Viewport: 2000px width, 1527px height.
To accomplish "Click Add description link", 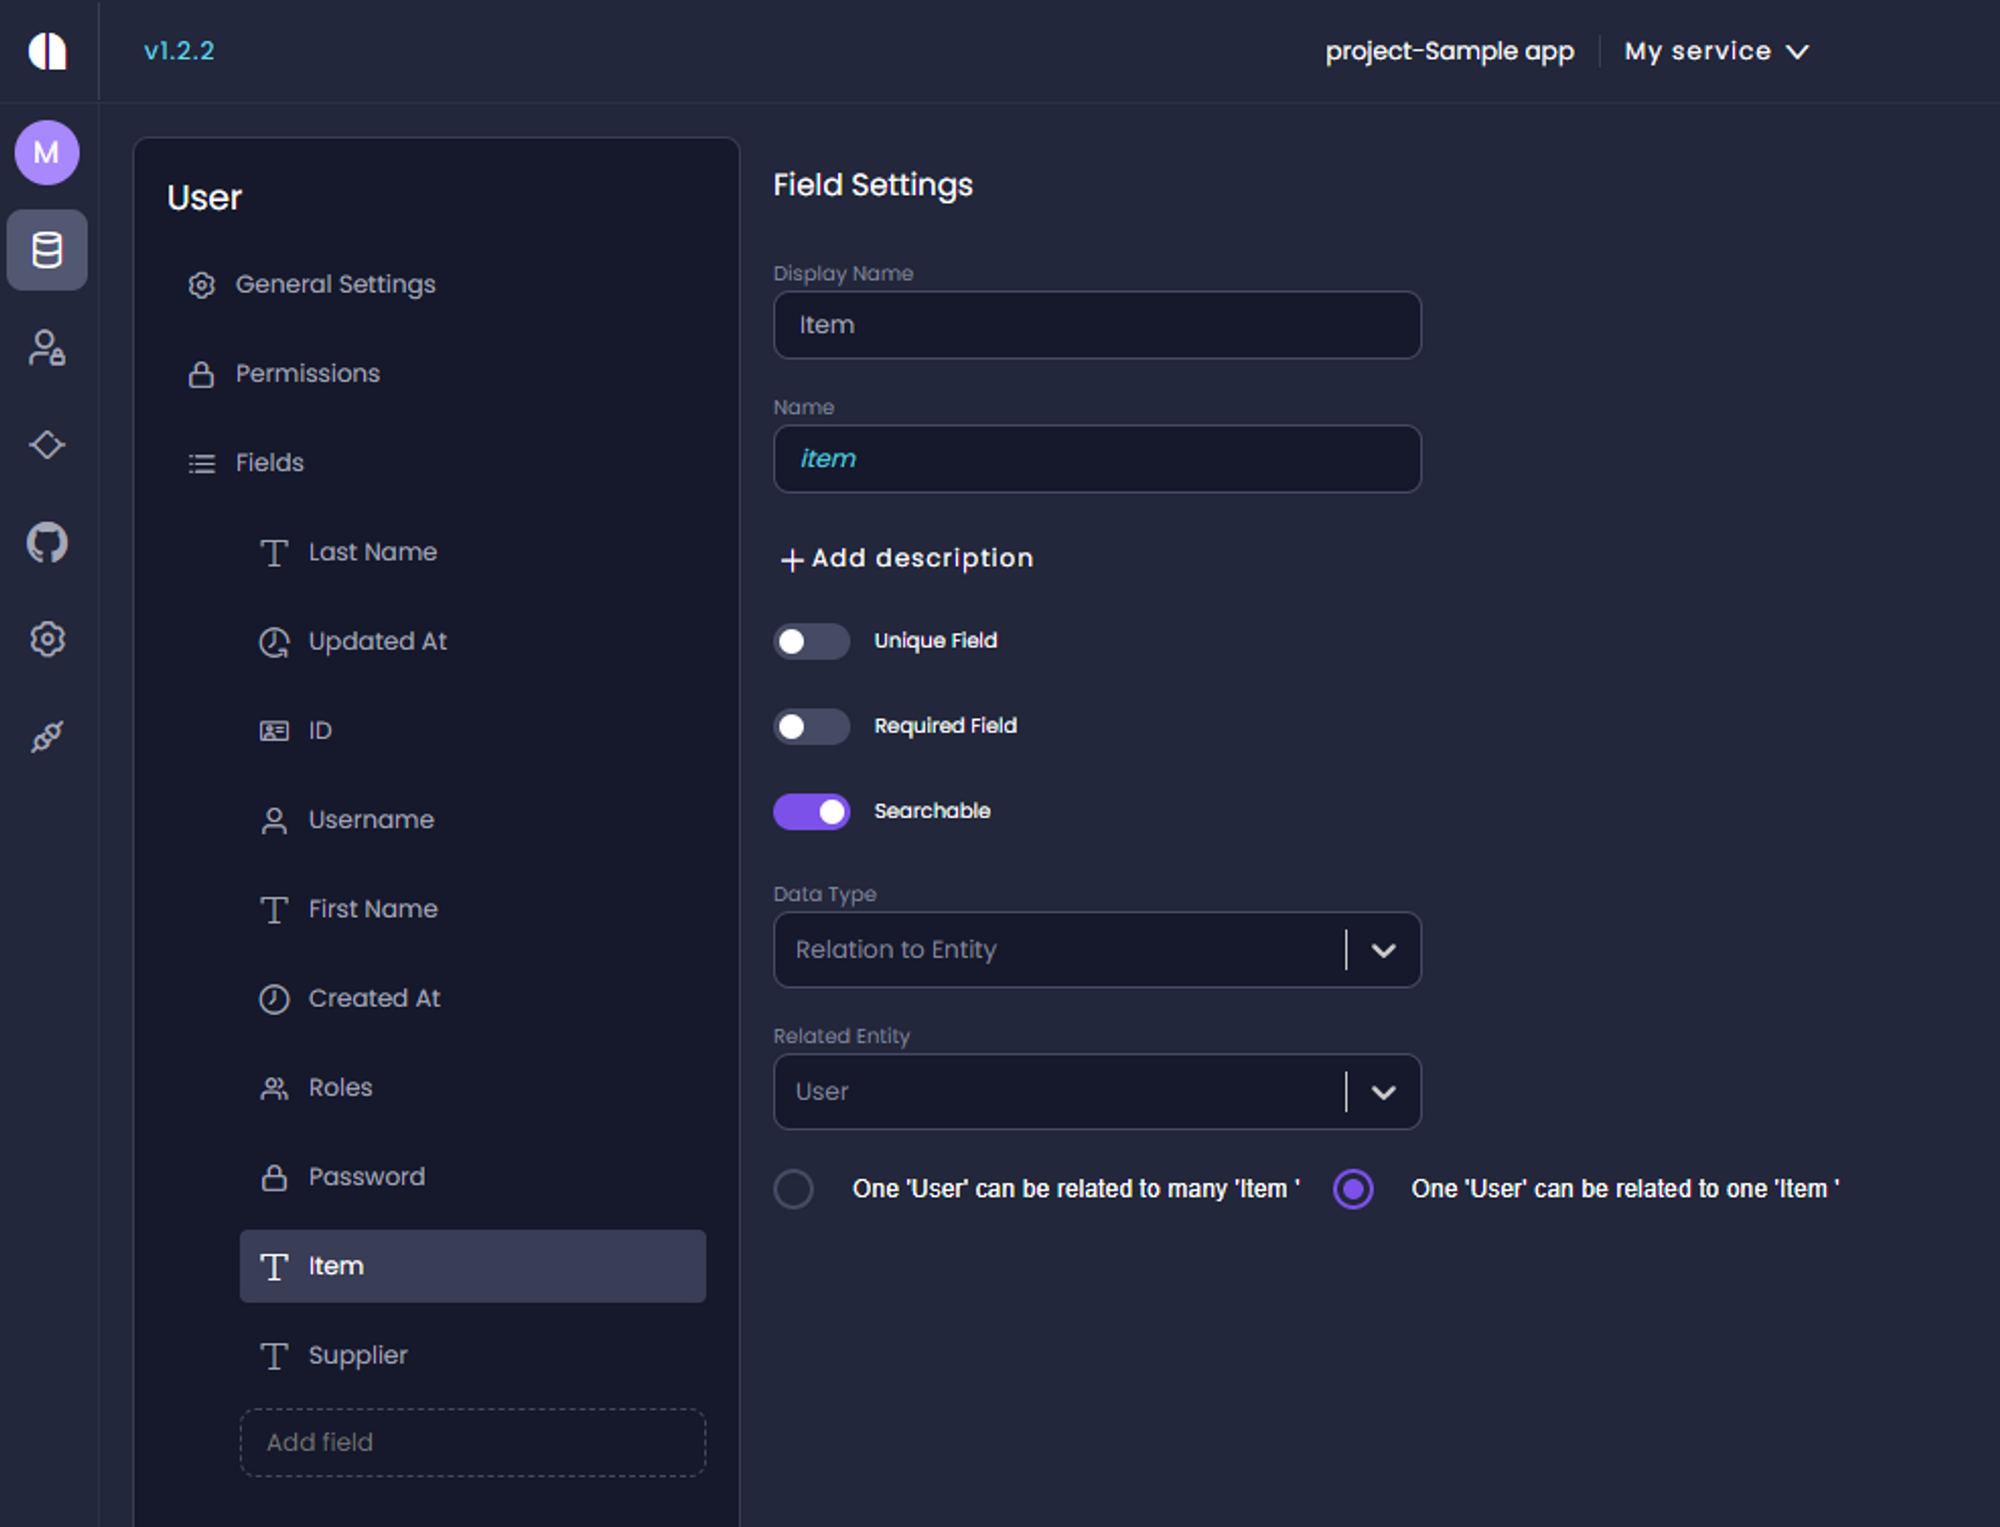I will pos(907,558).
